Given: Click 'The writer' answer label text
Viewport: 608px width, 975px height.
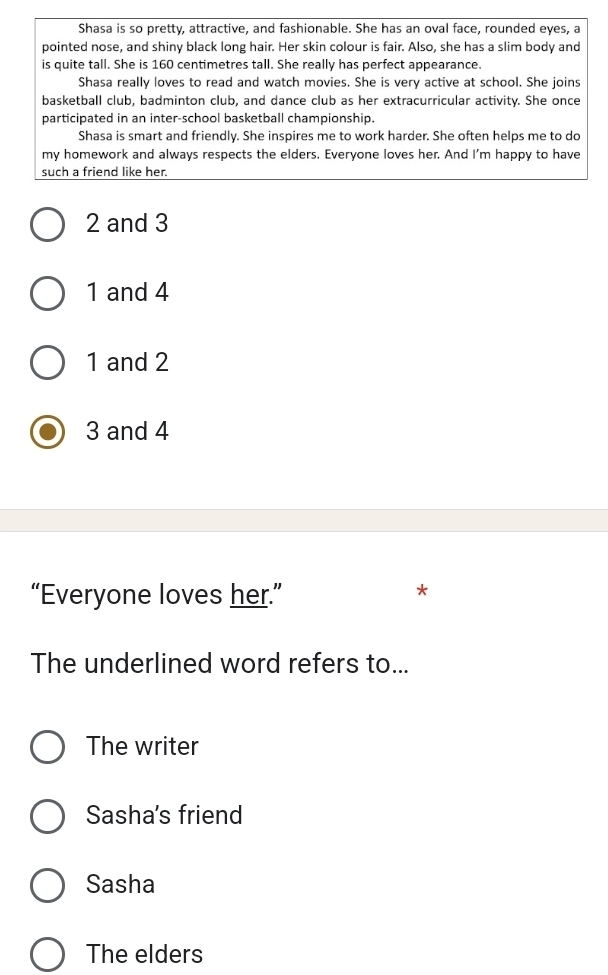Looking at the screenshot, I should (142, 746).
